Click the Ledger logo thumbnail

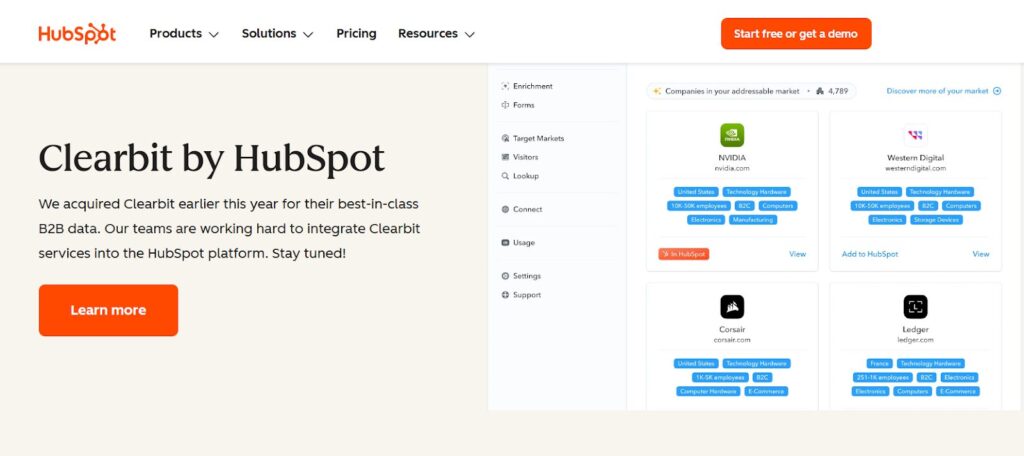(x=915, y=307)
